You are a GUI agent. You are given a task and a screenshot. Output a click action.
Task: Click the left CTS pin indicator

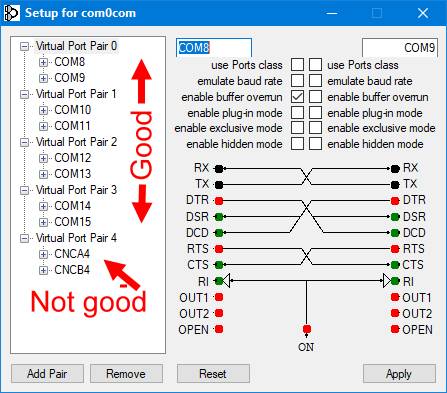pos(219,265)
